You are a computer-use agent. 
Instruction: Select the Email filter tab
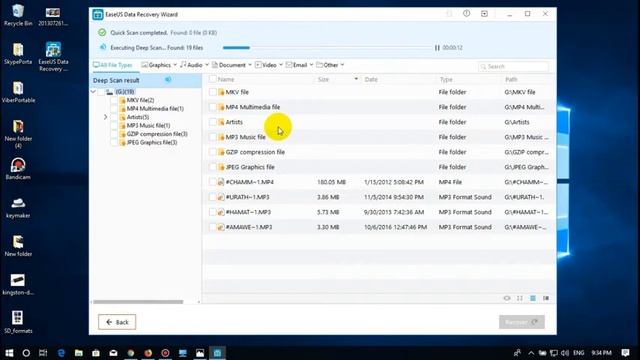(x=297, y=65)
